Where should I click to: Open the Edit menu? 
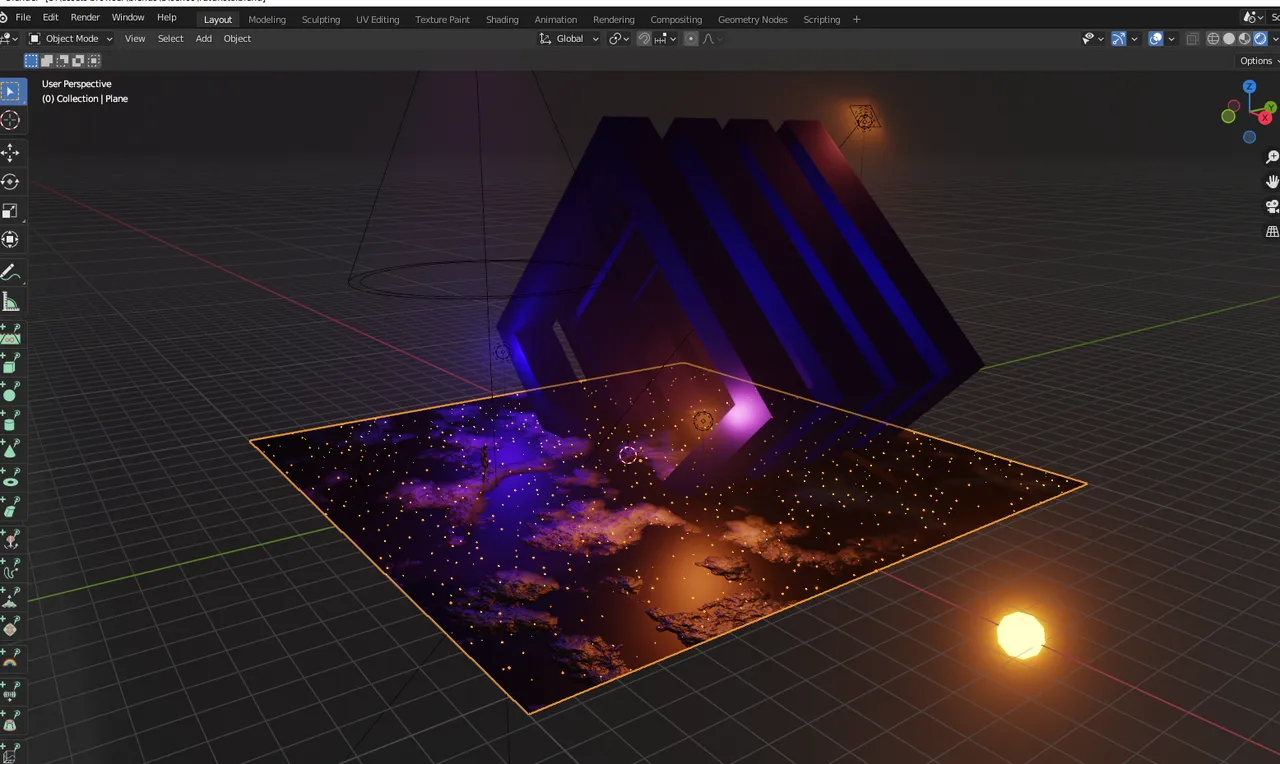50,18
